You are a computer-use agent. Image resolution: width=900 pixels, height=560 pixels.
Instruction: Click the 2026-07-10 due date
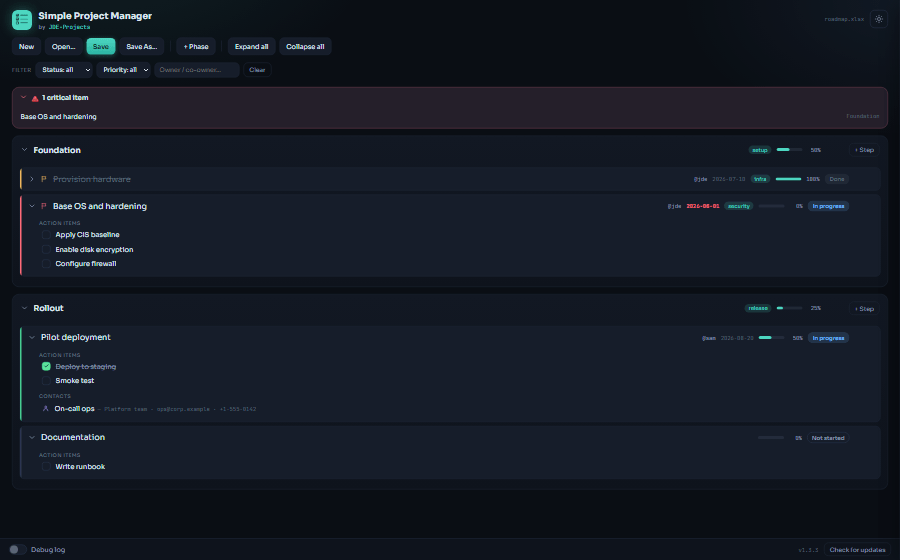tap(729, 179)
